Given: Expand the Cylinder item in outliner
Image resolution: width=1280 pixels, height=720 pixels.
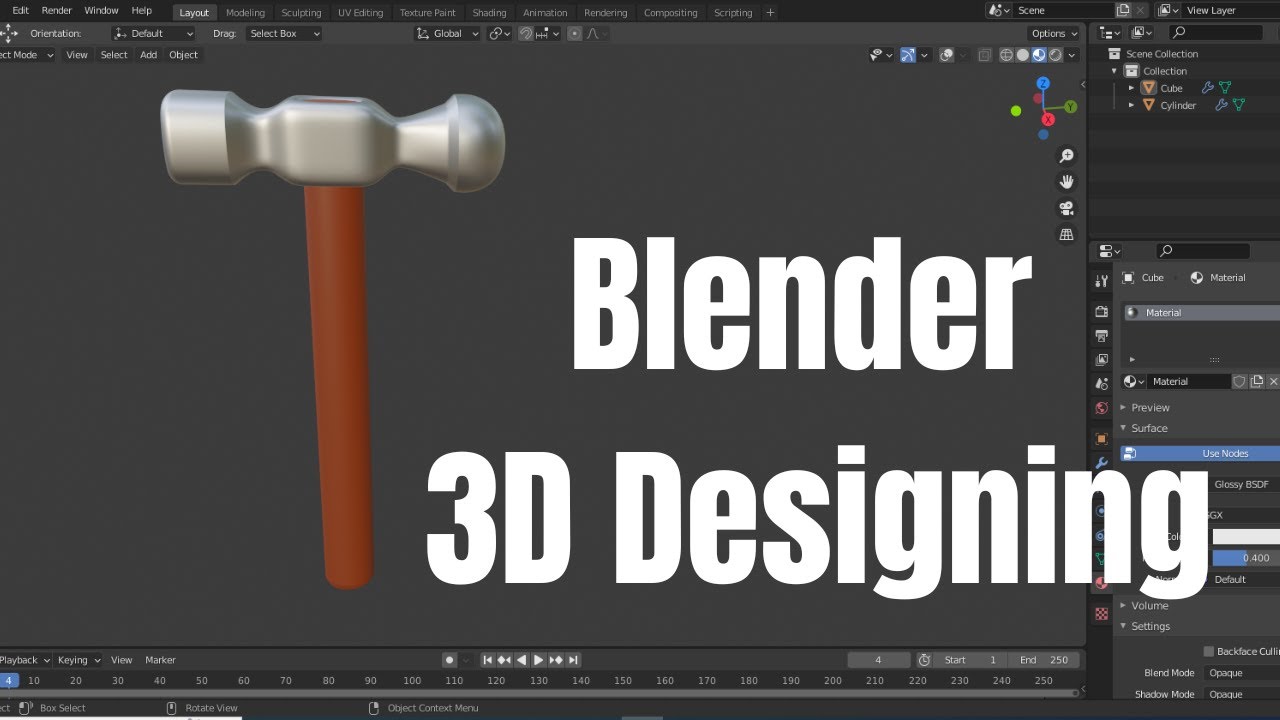Looking at the screenshot, I should coord(1132,105).
